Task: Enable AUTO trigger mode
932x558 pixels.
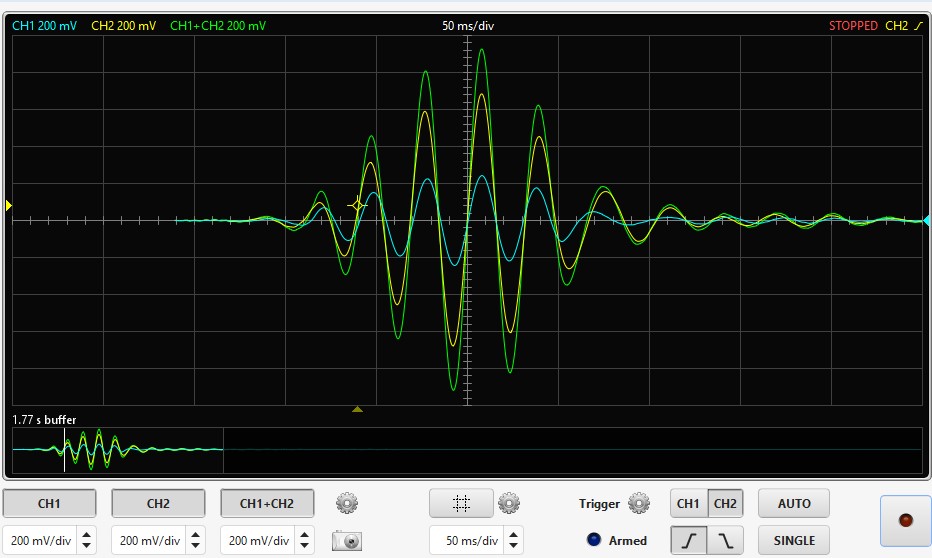Action: click(x=794, y=503)
